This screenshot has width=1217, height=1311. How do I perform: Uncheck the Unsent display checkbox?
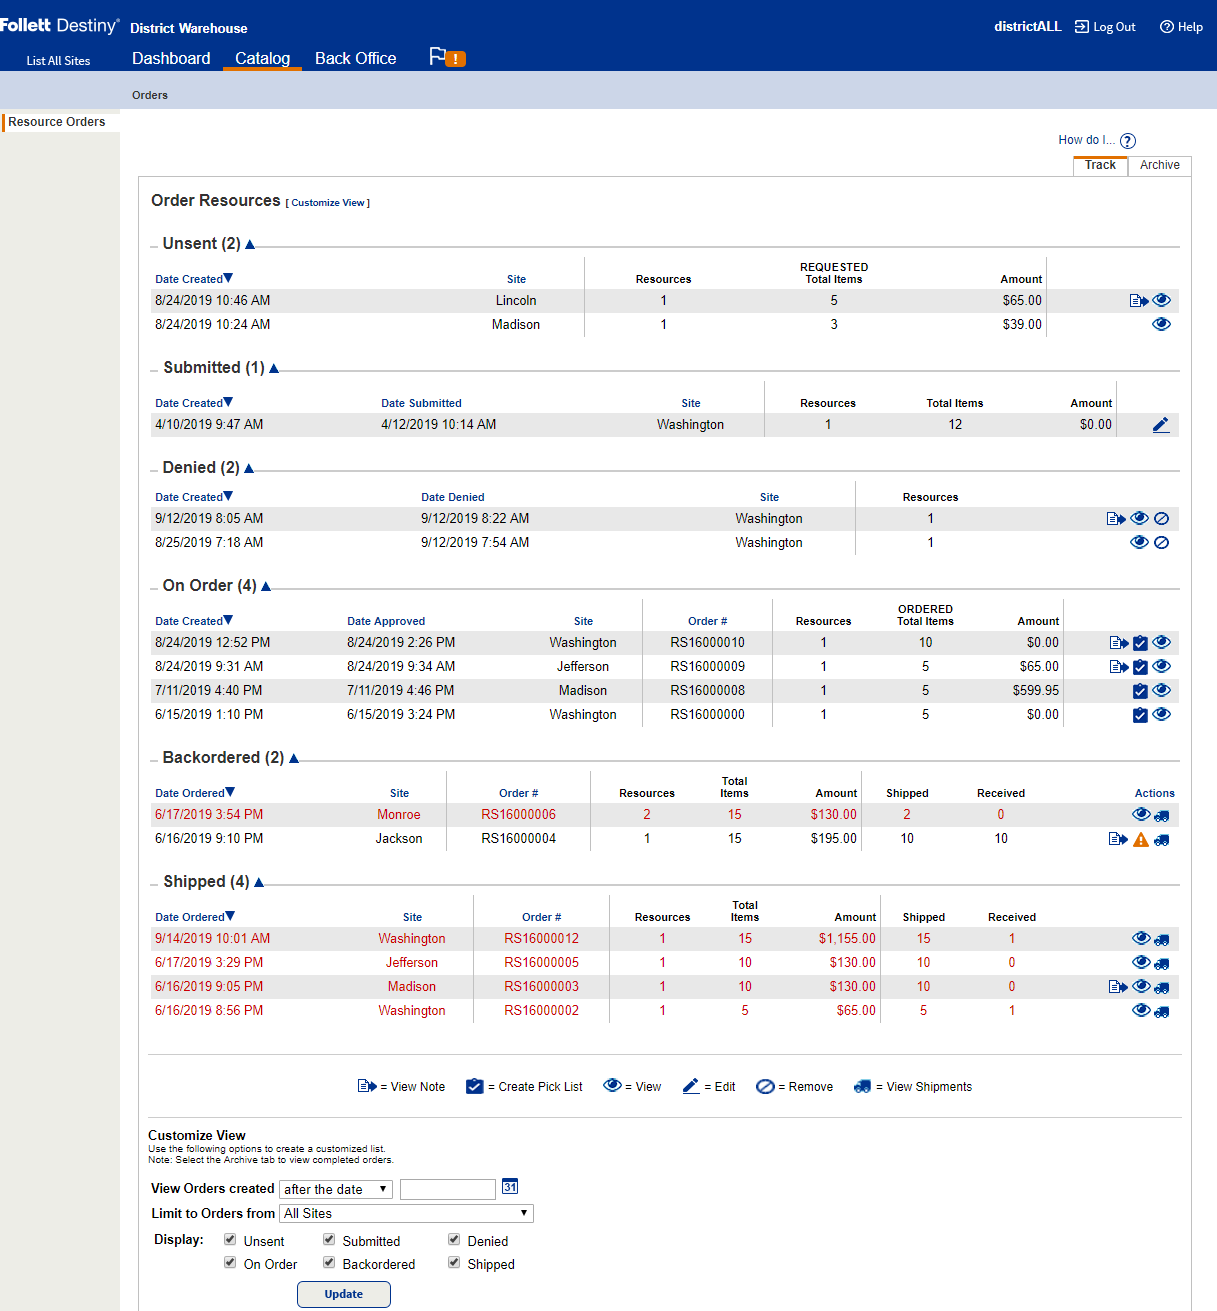point(230,1240)
